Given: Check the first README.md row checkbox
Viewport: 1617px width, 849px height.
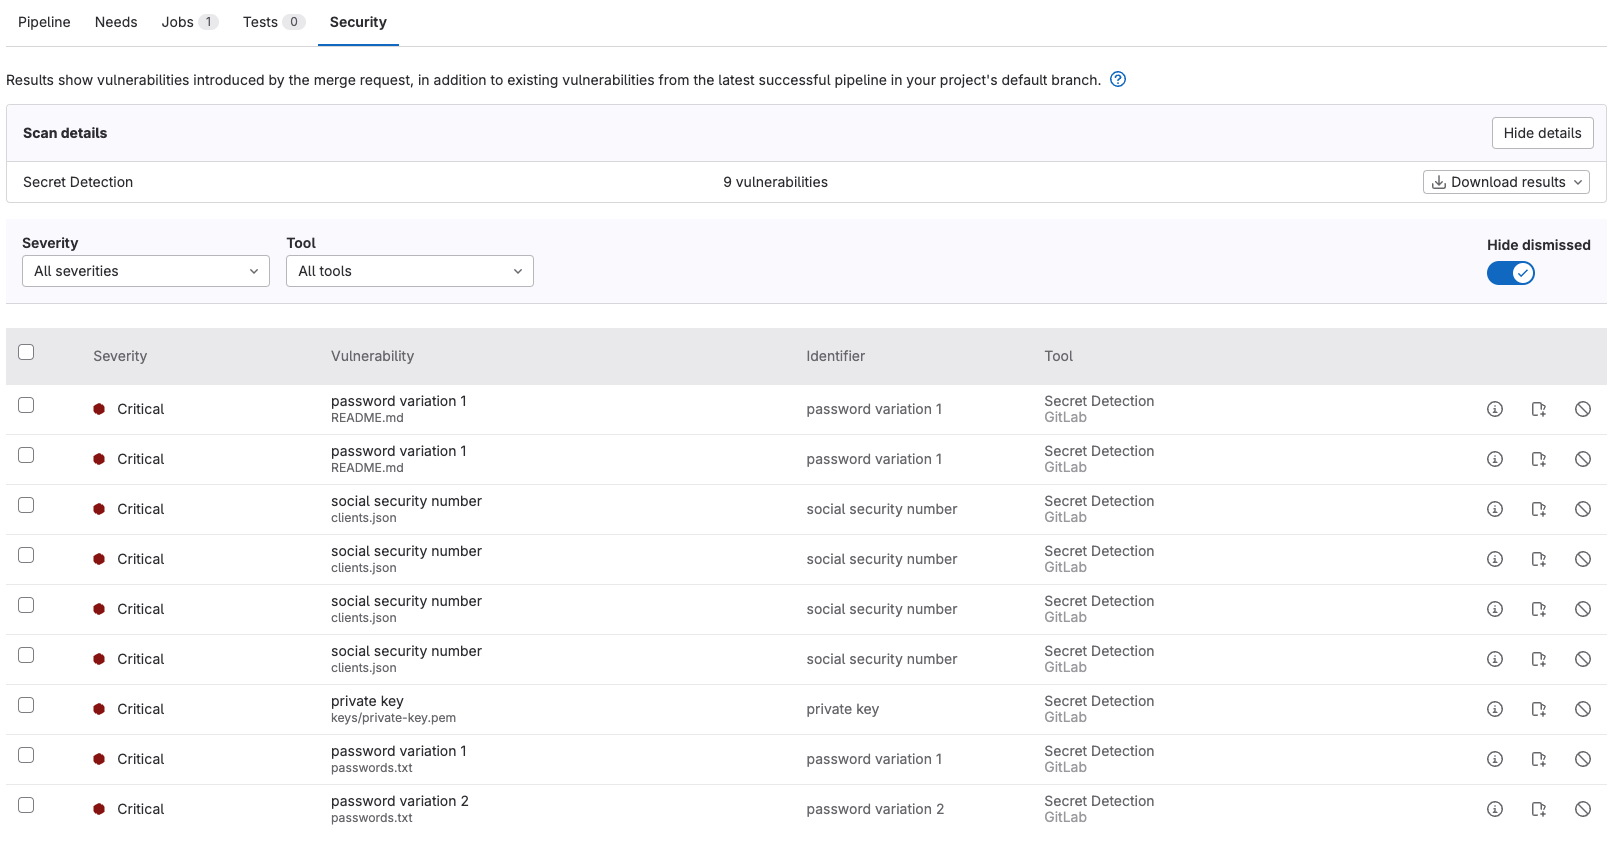Looking at the screenshot, I should (26, 405).
